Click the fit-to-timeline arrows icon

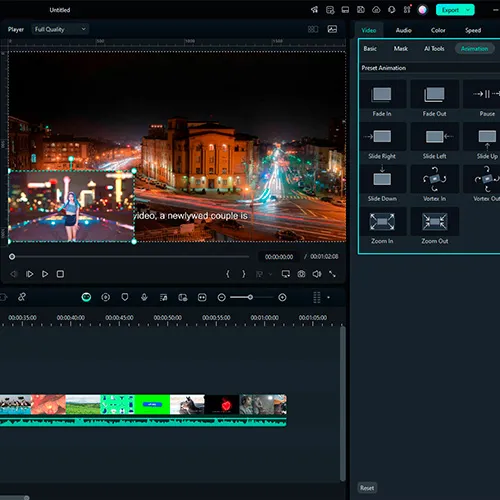(x=202, y=297)
